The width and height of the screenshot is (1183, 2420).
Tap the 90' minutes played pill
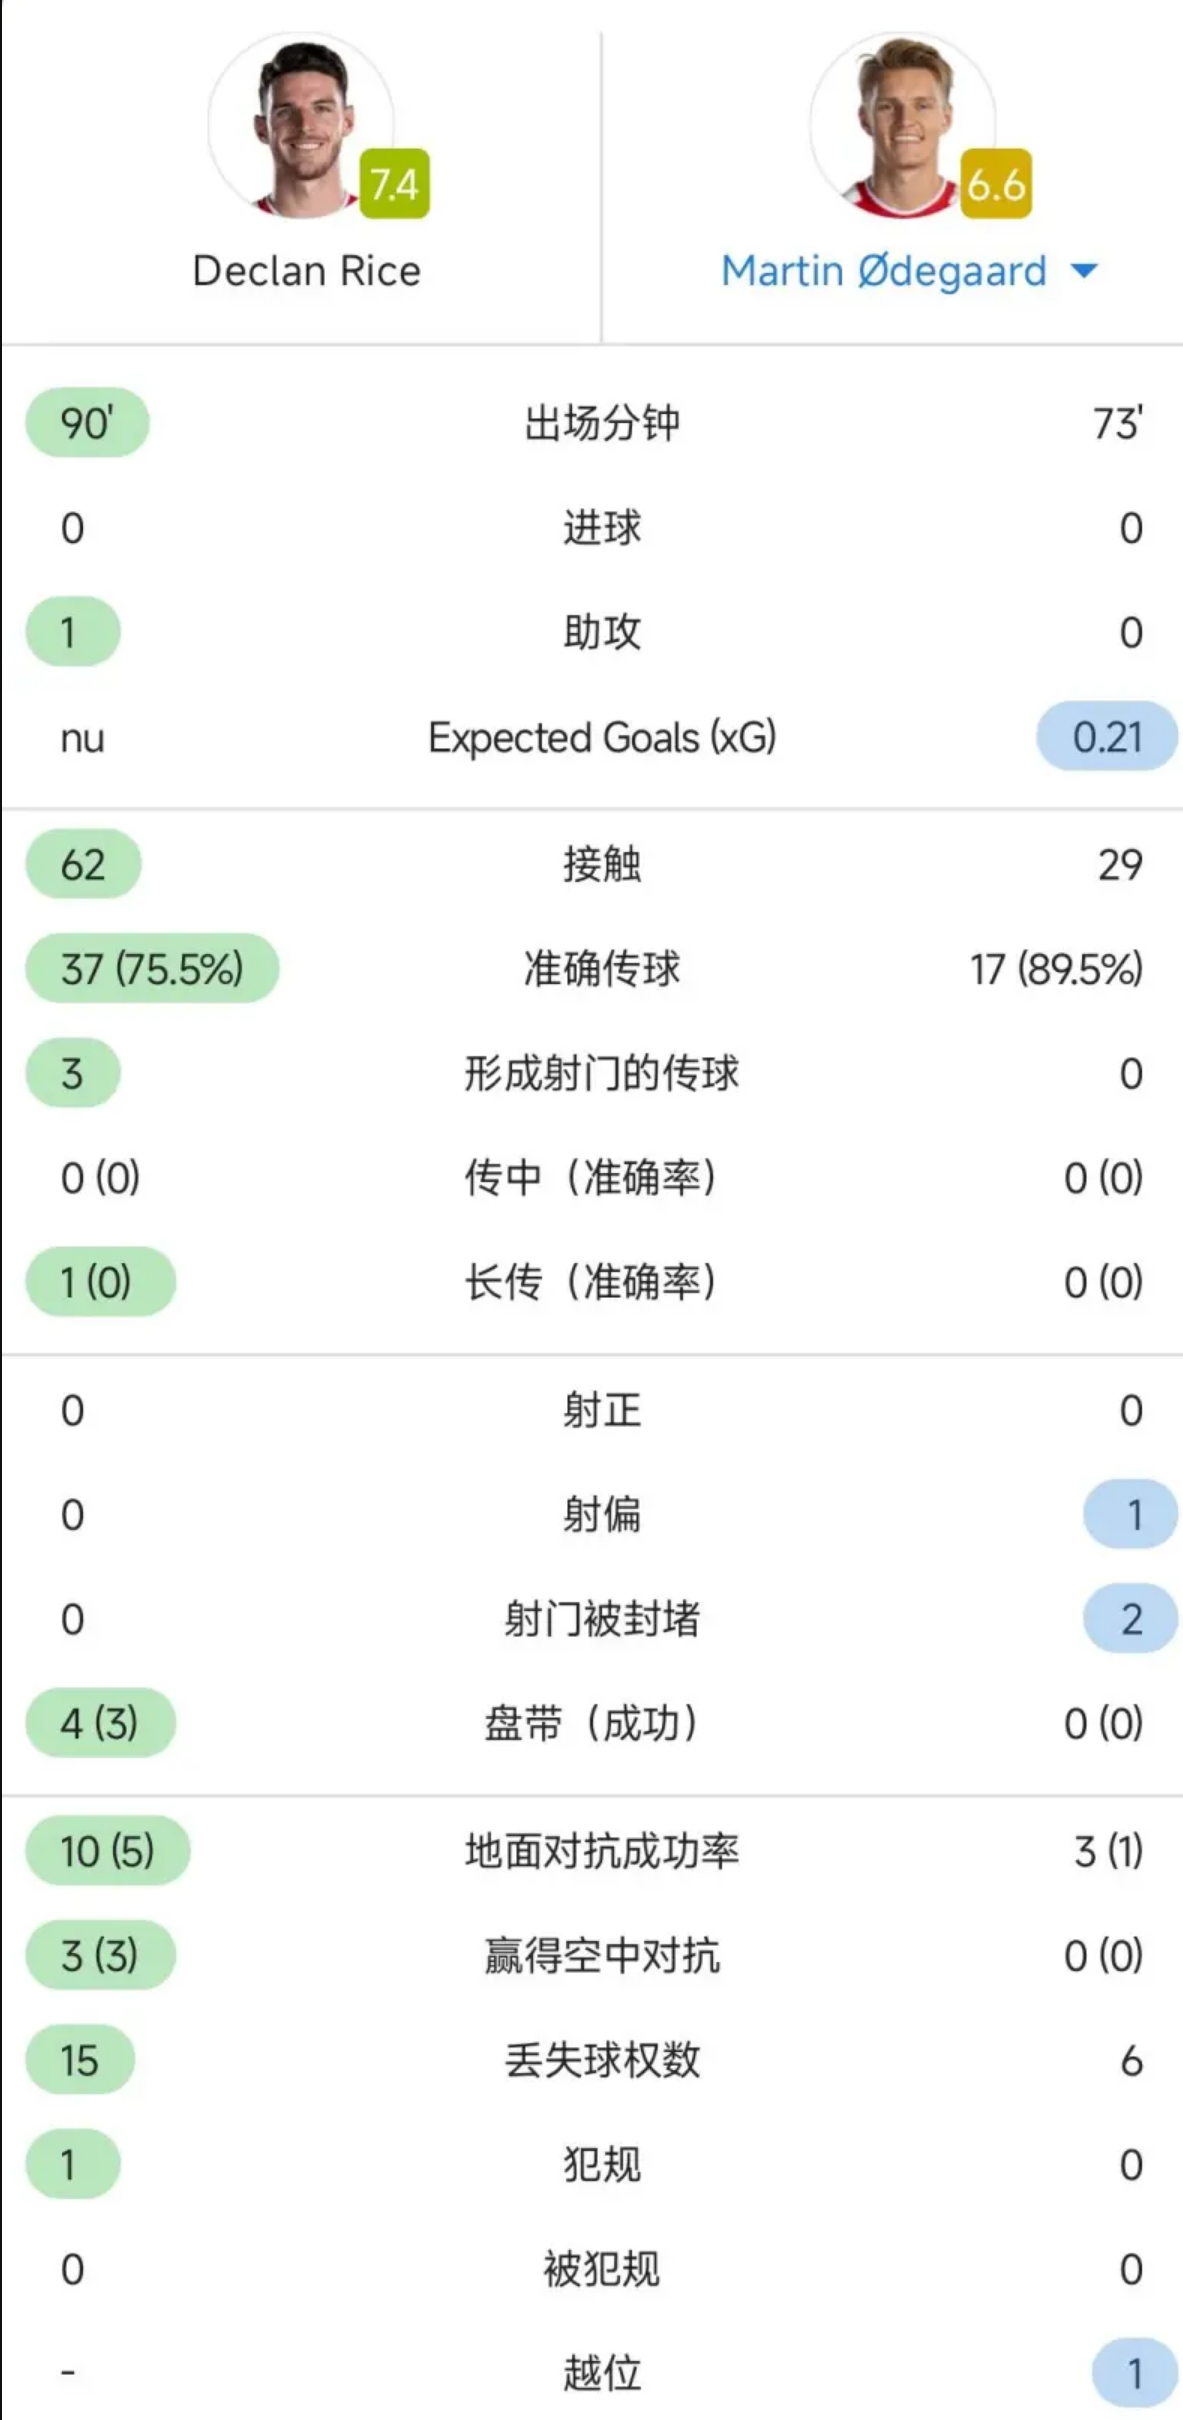click(x=87, y=423)
